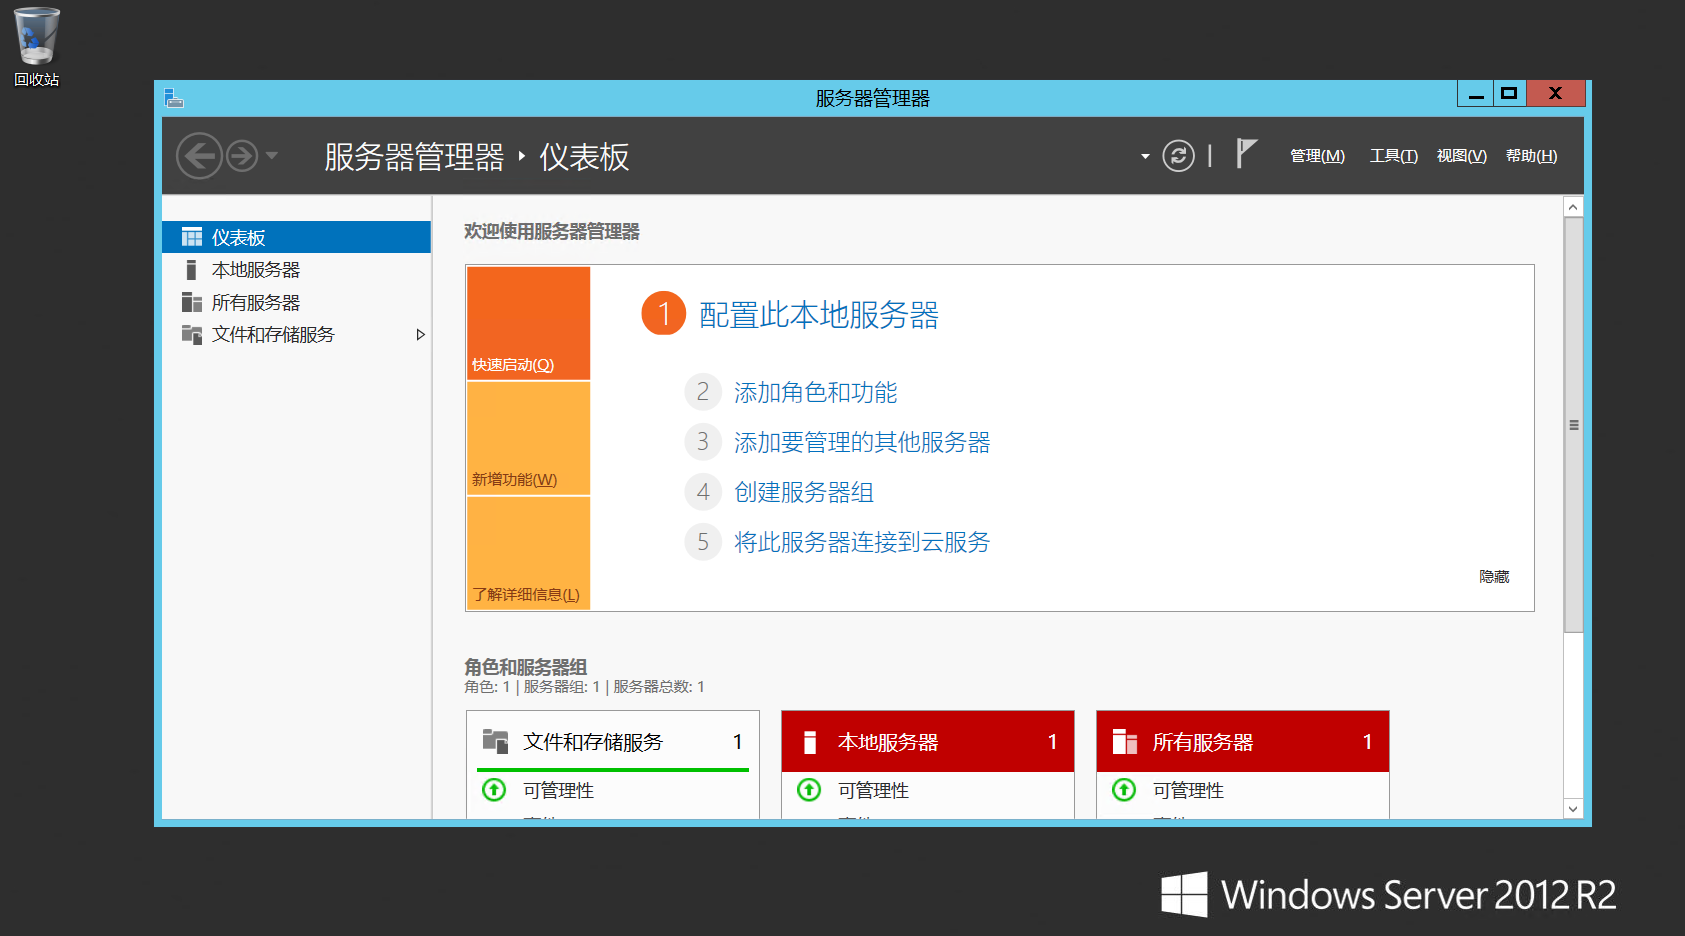Click the Server Manager icon in title bar
This screenshot has height=936, width=1685.
click(176, 97)
